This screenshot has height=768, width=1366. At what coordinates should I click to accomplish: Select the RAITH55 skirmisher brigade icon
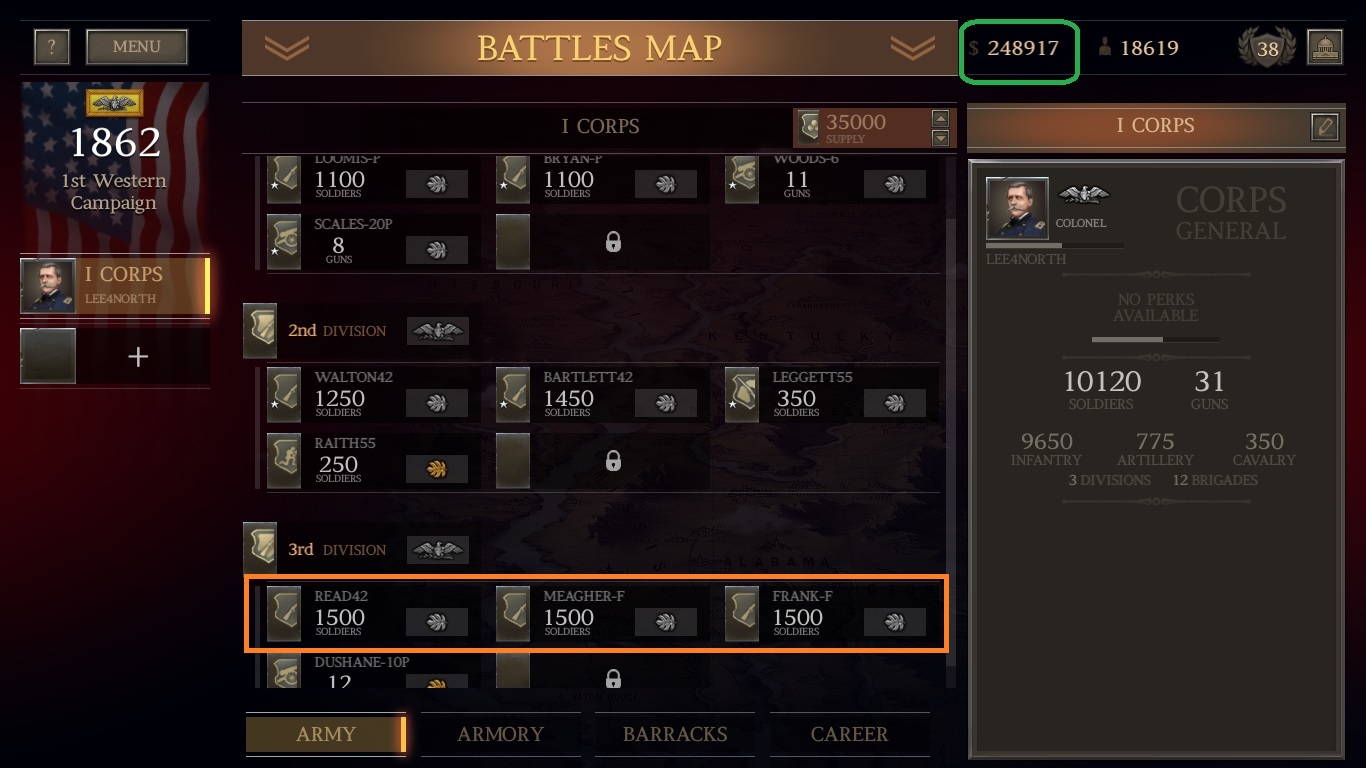pos(284,461)
